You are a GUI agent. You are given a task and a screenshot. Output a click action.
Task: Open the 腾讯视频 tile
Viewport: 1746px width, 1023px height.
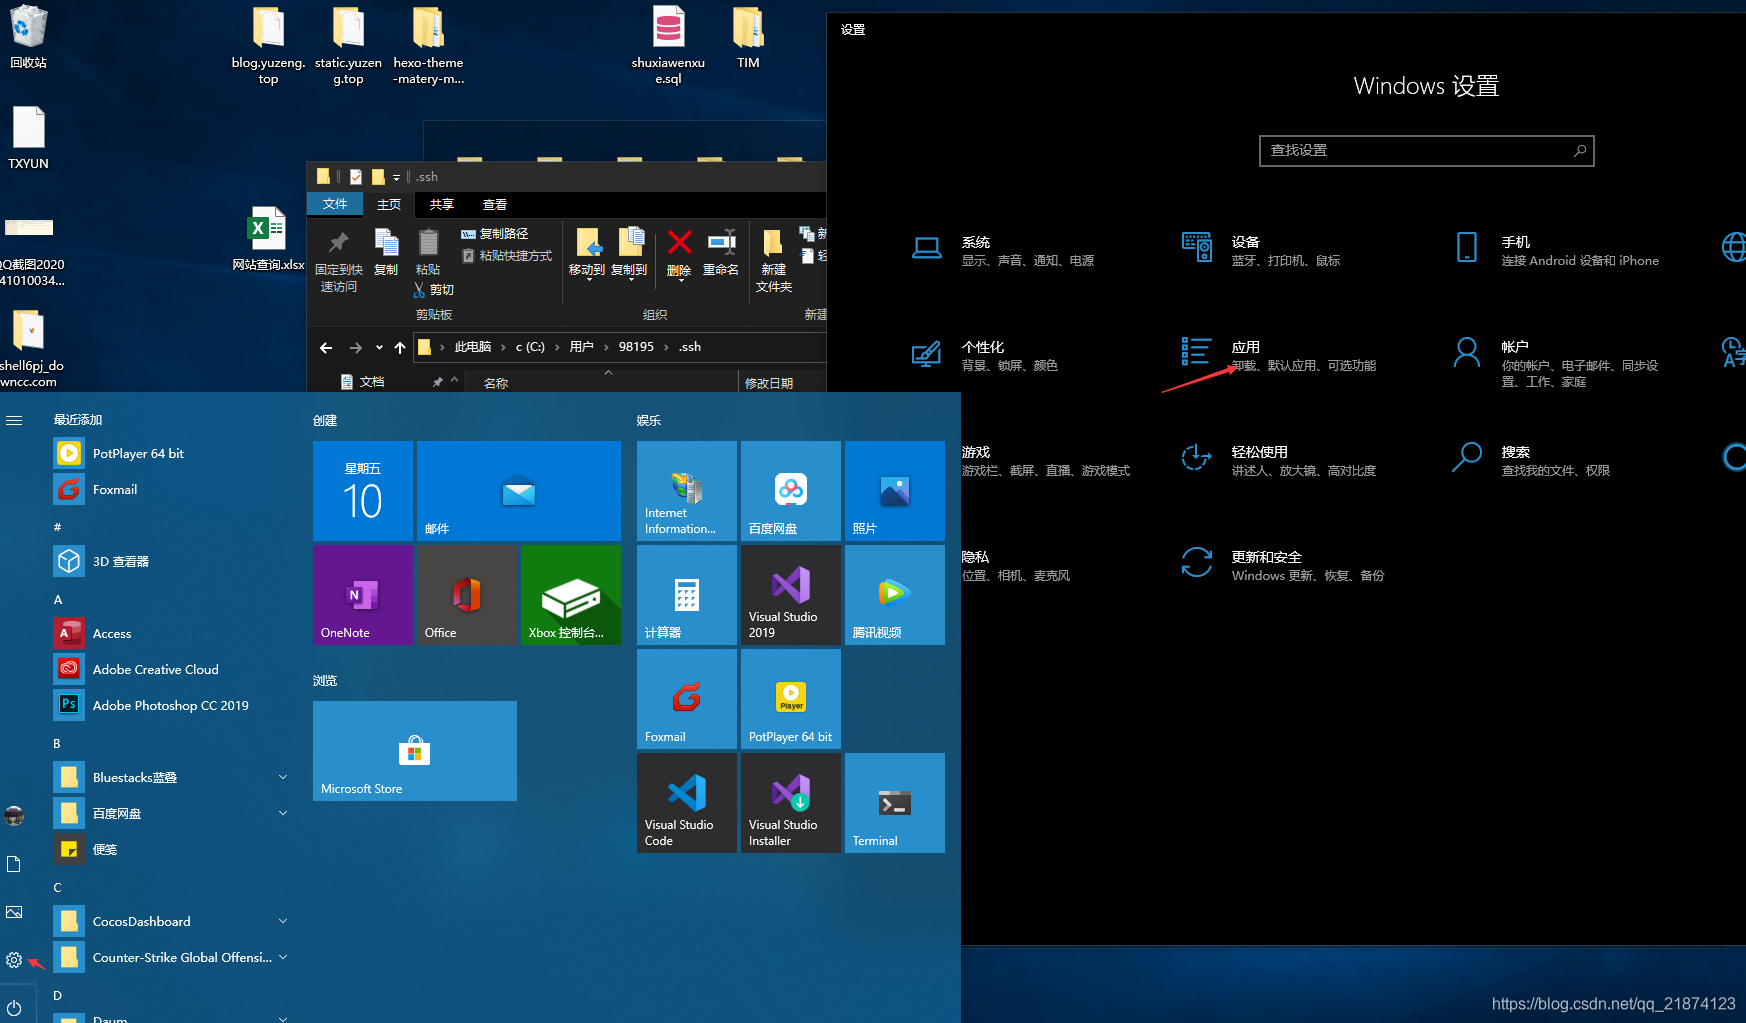click(x=895, y=595)
